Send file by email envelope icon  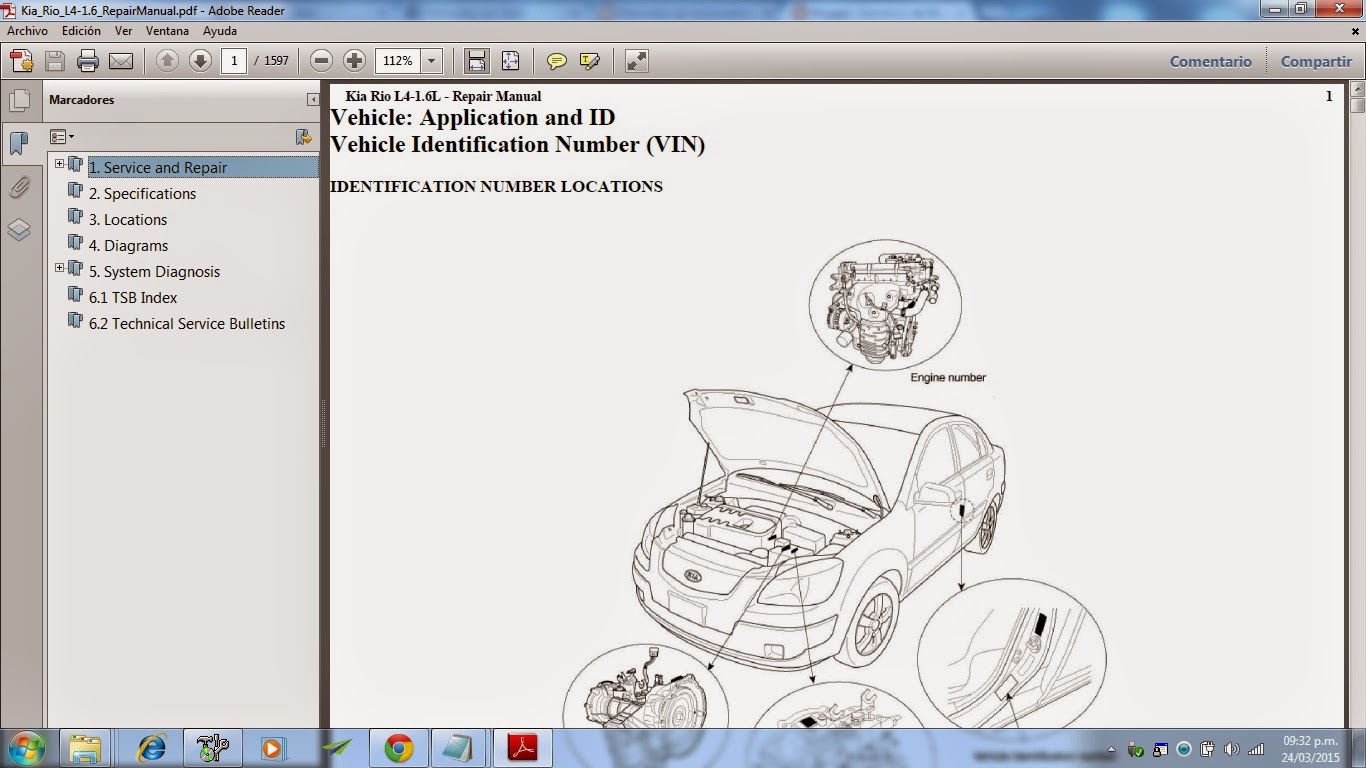pos(121,61)
